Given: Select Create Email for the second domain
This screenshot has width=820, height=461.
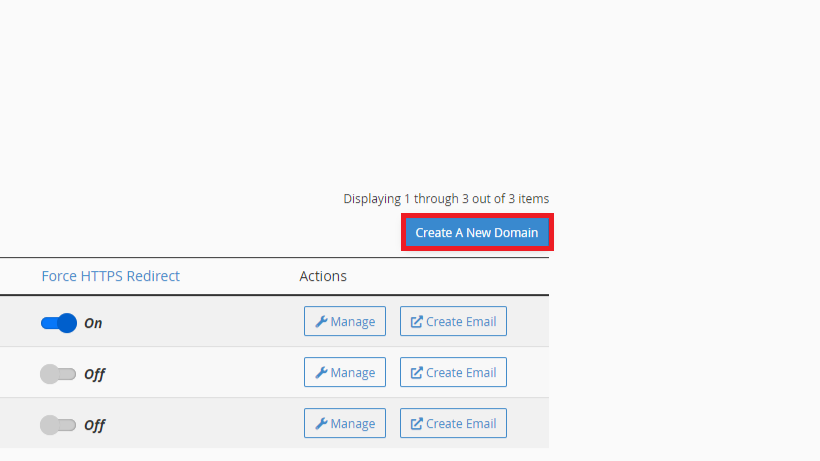Looking at the screenshot, I should pyautogui.click(x=453, y=372).
